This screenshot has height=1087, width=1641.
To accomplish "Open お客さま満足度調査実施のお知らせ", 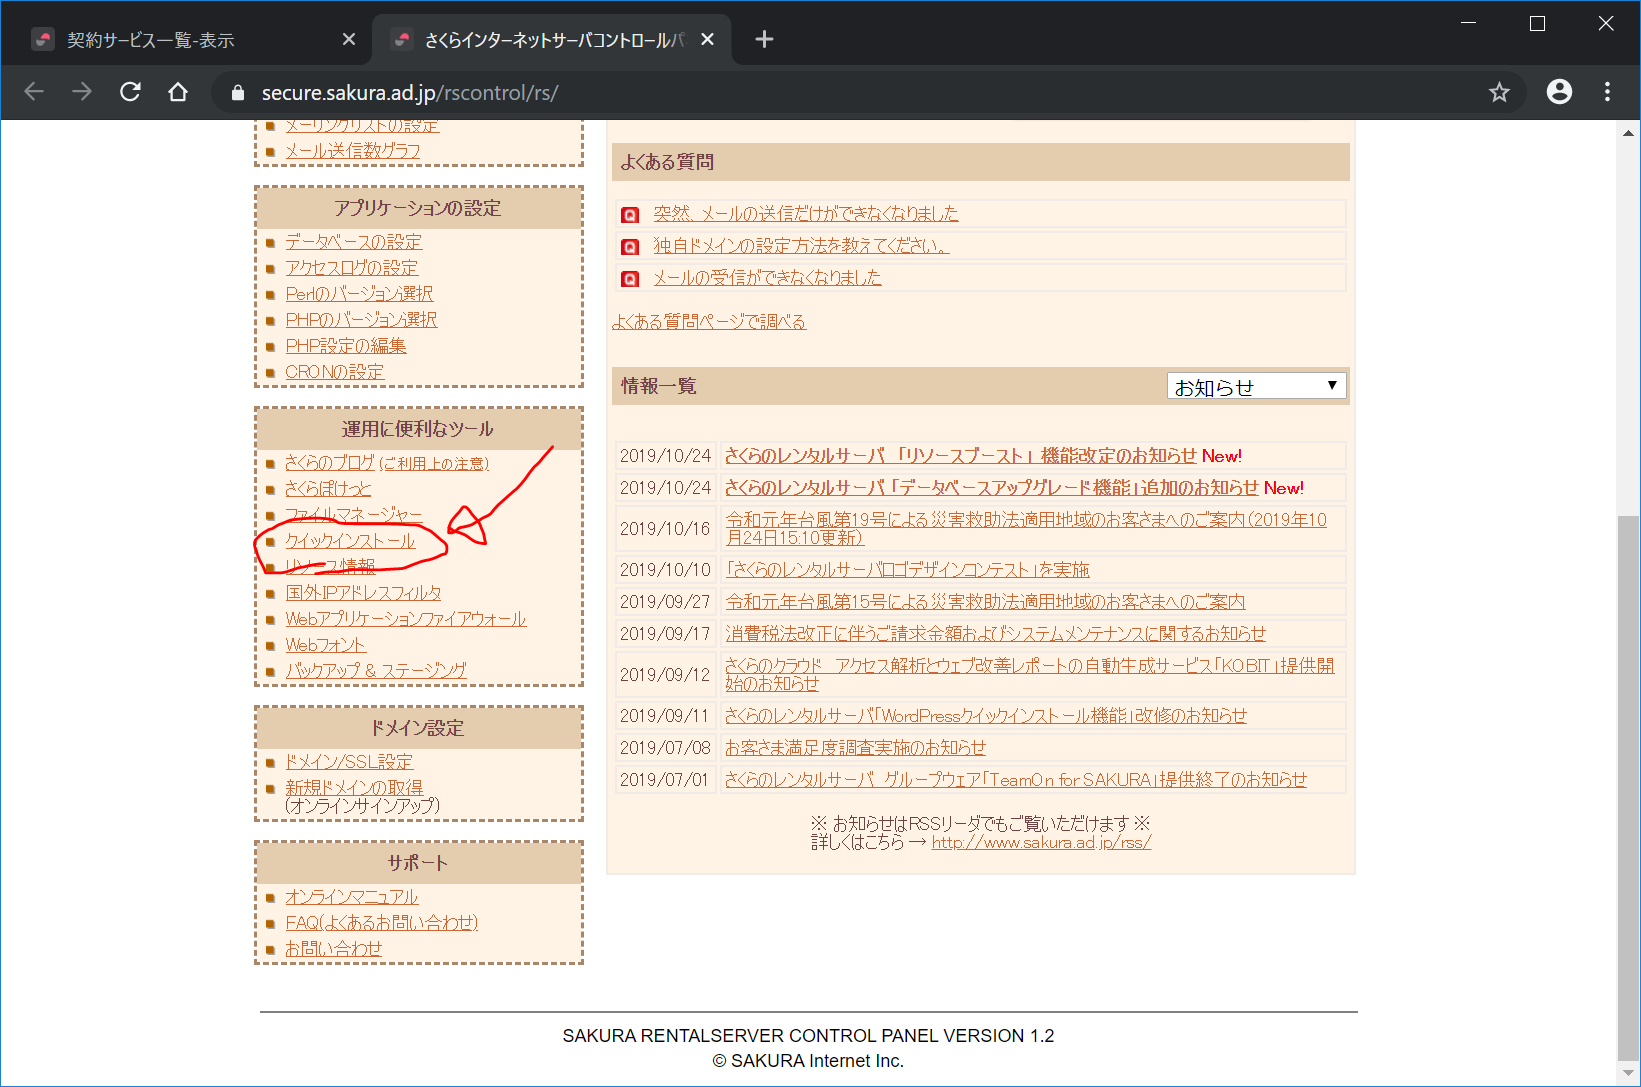I will 855,747.
